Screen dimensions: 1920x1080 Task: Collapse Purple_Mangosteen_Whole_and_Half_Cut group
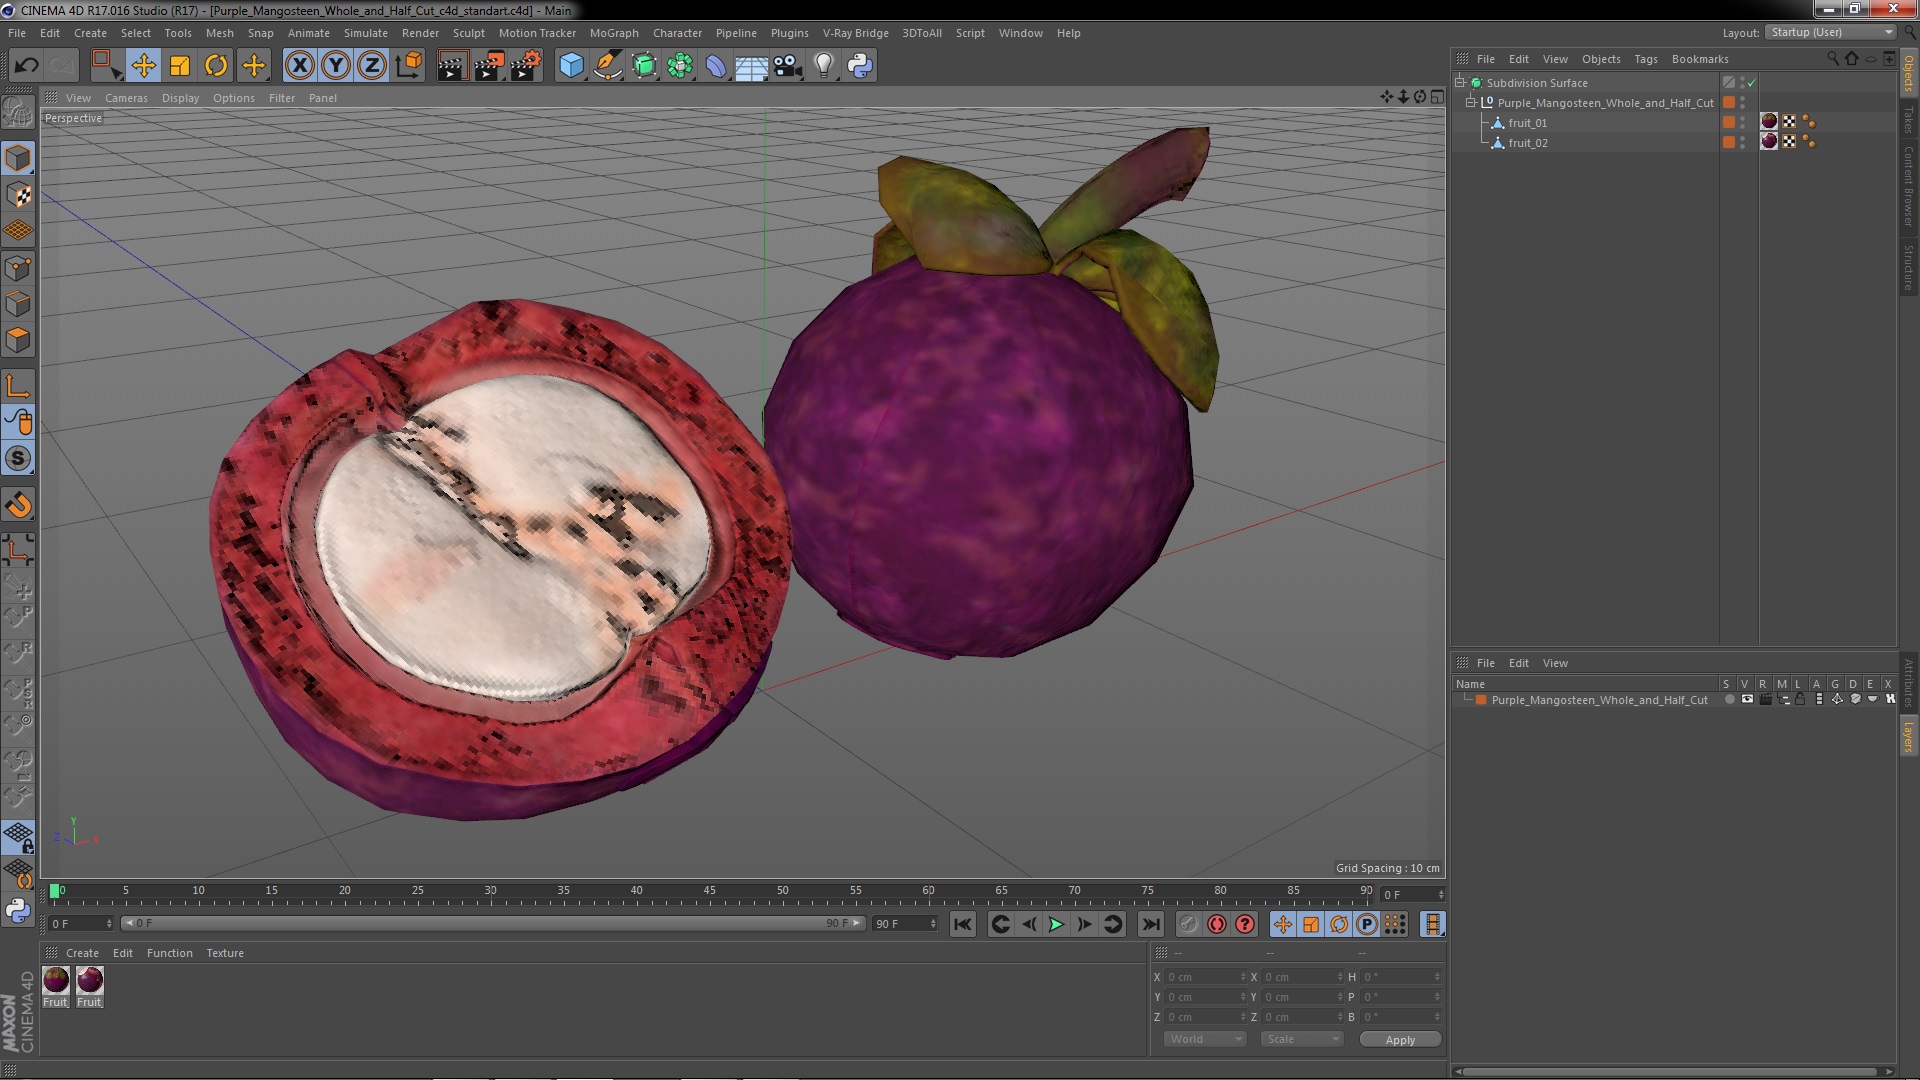[1471, 103]
